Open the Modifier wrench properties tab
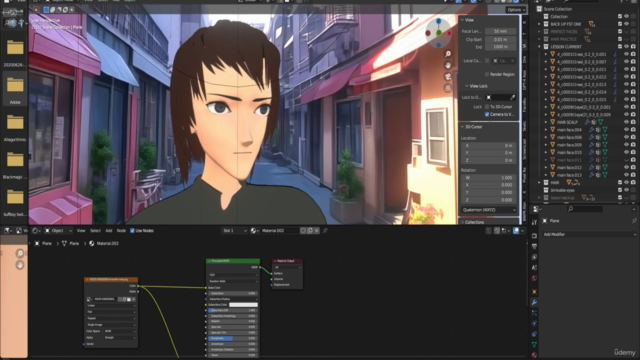The image size is (640, 360). tap(534, 302)
